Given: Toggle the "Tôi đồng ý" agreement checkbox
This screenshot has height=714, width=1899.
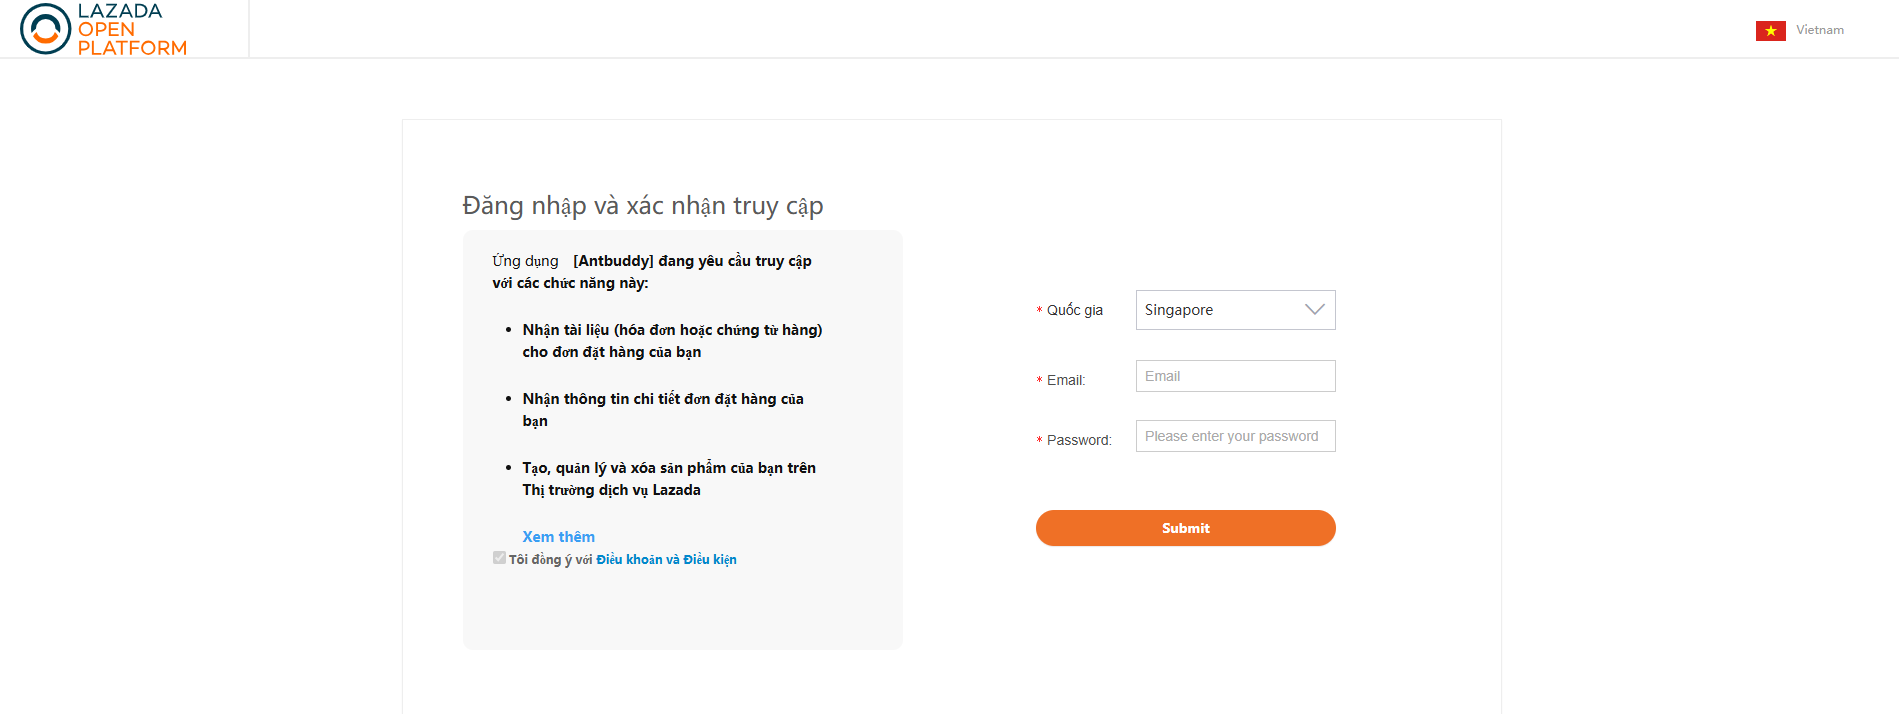Looking at the screenshot, I should 499,558.
